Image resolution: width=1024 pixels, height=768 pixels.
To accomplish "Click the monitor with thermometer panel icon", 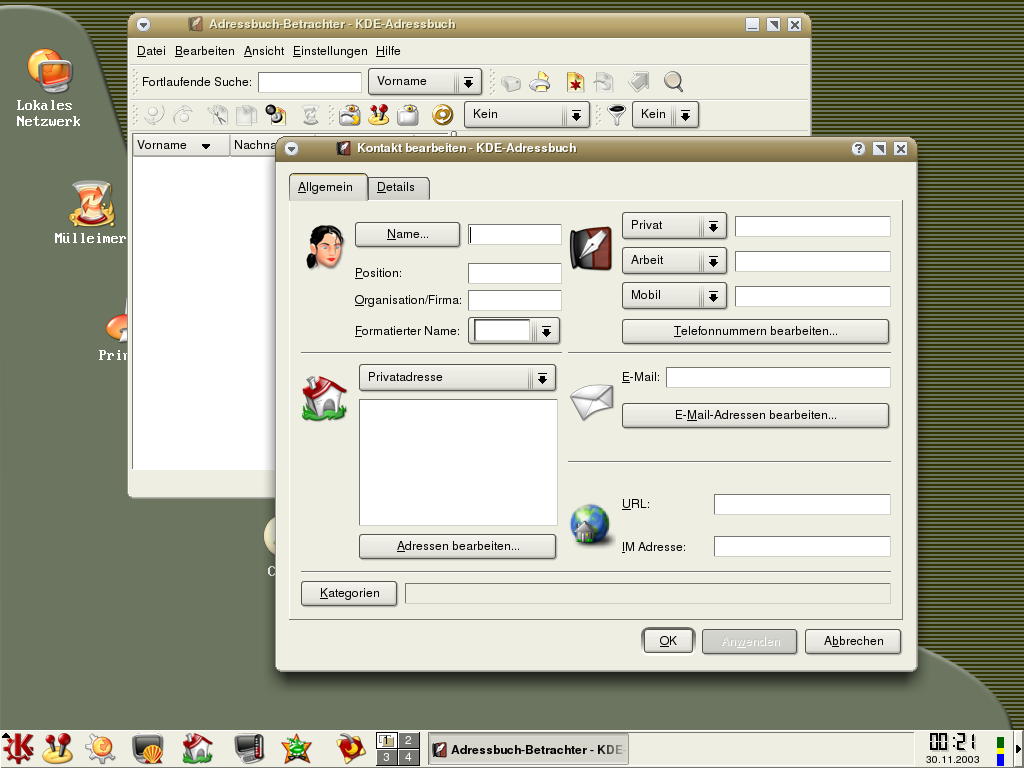I will coord(249,748).
